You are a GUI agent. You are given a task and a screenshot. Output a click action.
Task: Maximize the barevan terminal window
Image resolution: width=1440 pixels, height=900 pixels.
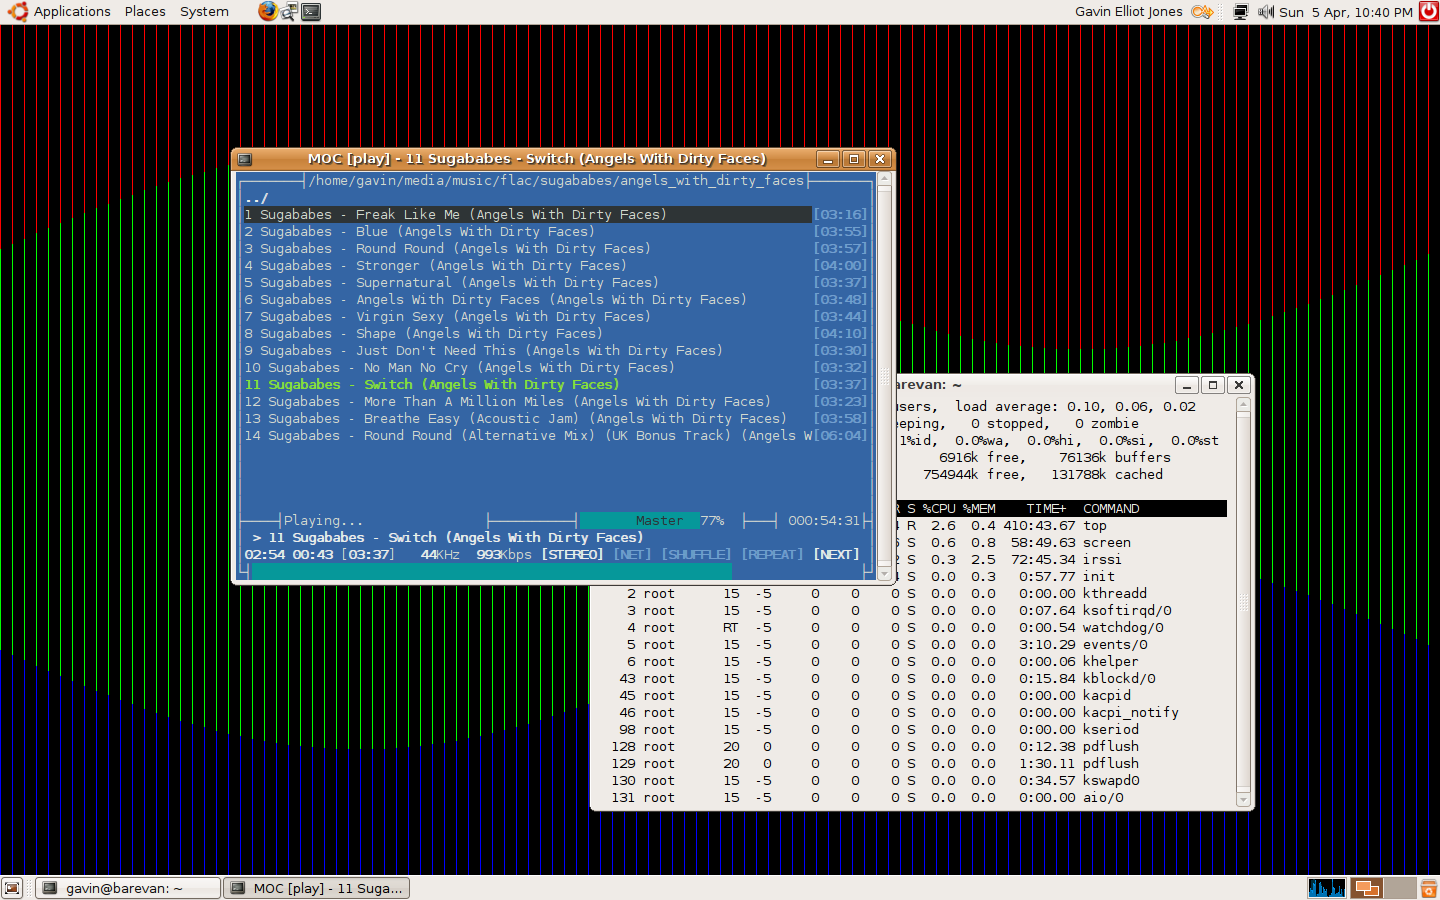point(1213,385)
